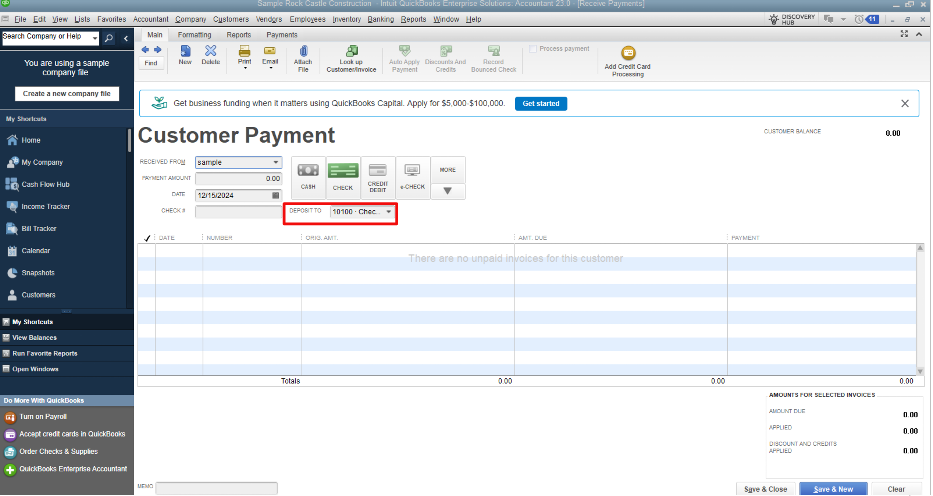Open the Open Windows panel
This screenshot has height=496, width=933.
click(x=67, y=369)
